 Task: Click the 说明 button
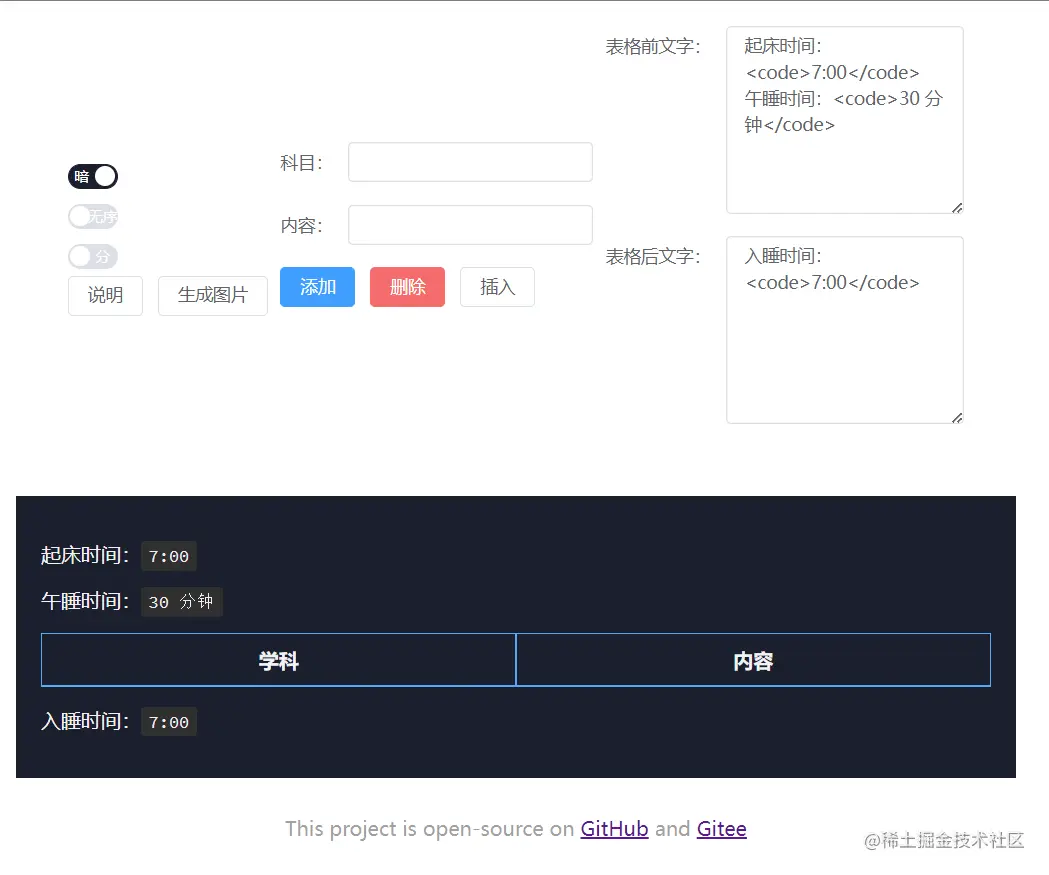pos(104,295)
